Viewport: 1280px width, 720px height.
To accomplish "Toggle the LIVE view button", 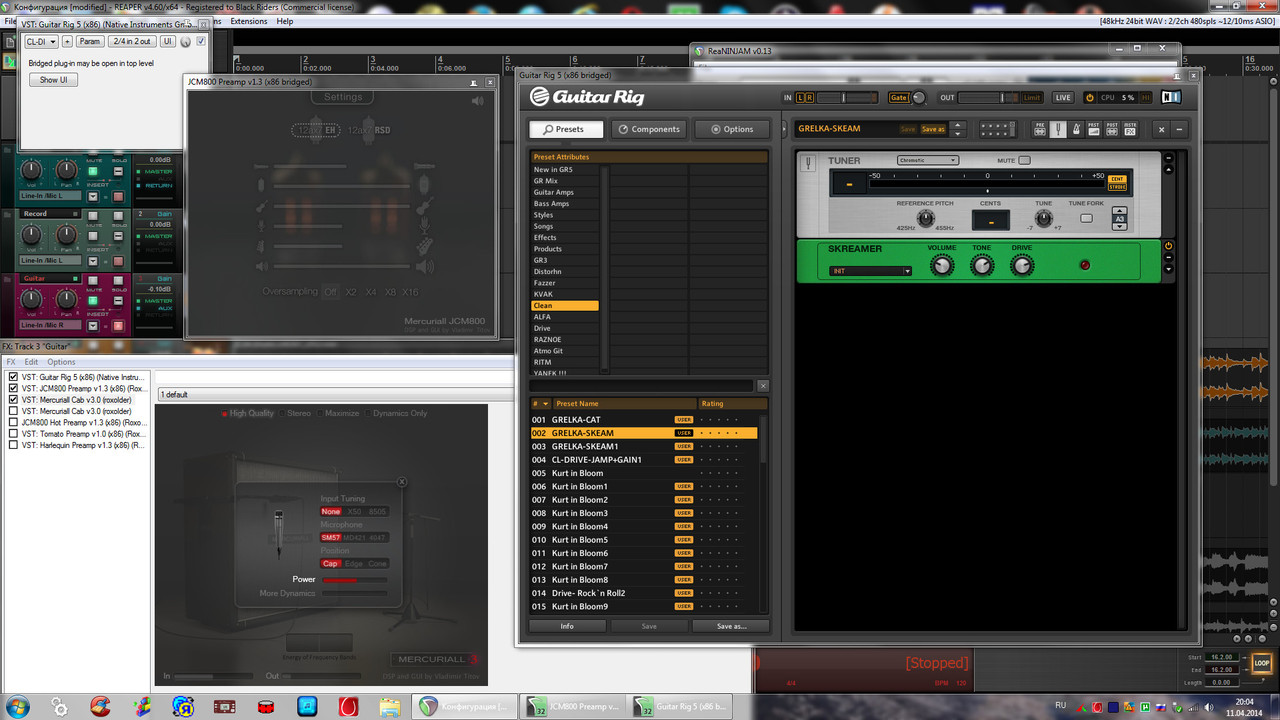I will point(1062,98).
